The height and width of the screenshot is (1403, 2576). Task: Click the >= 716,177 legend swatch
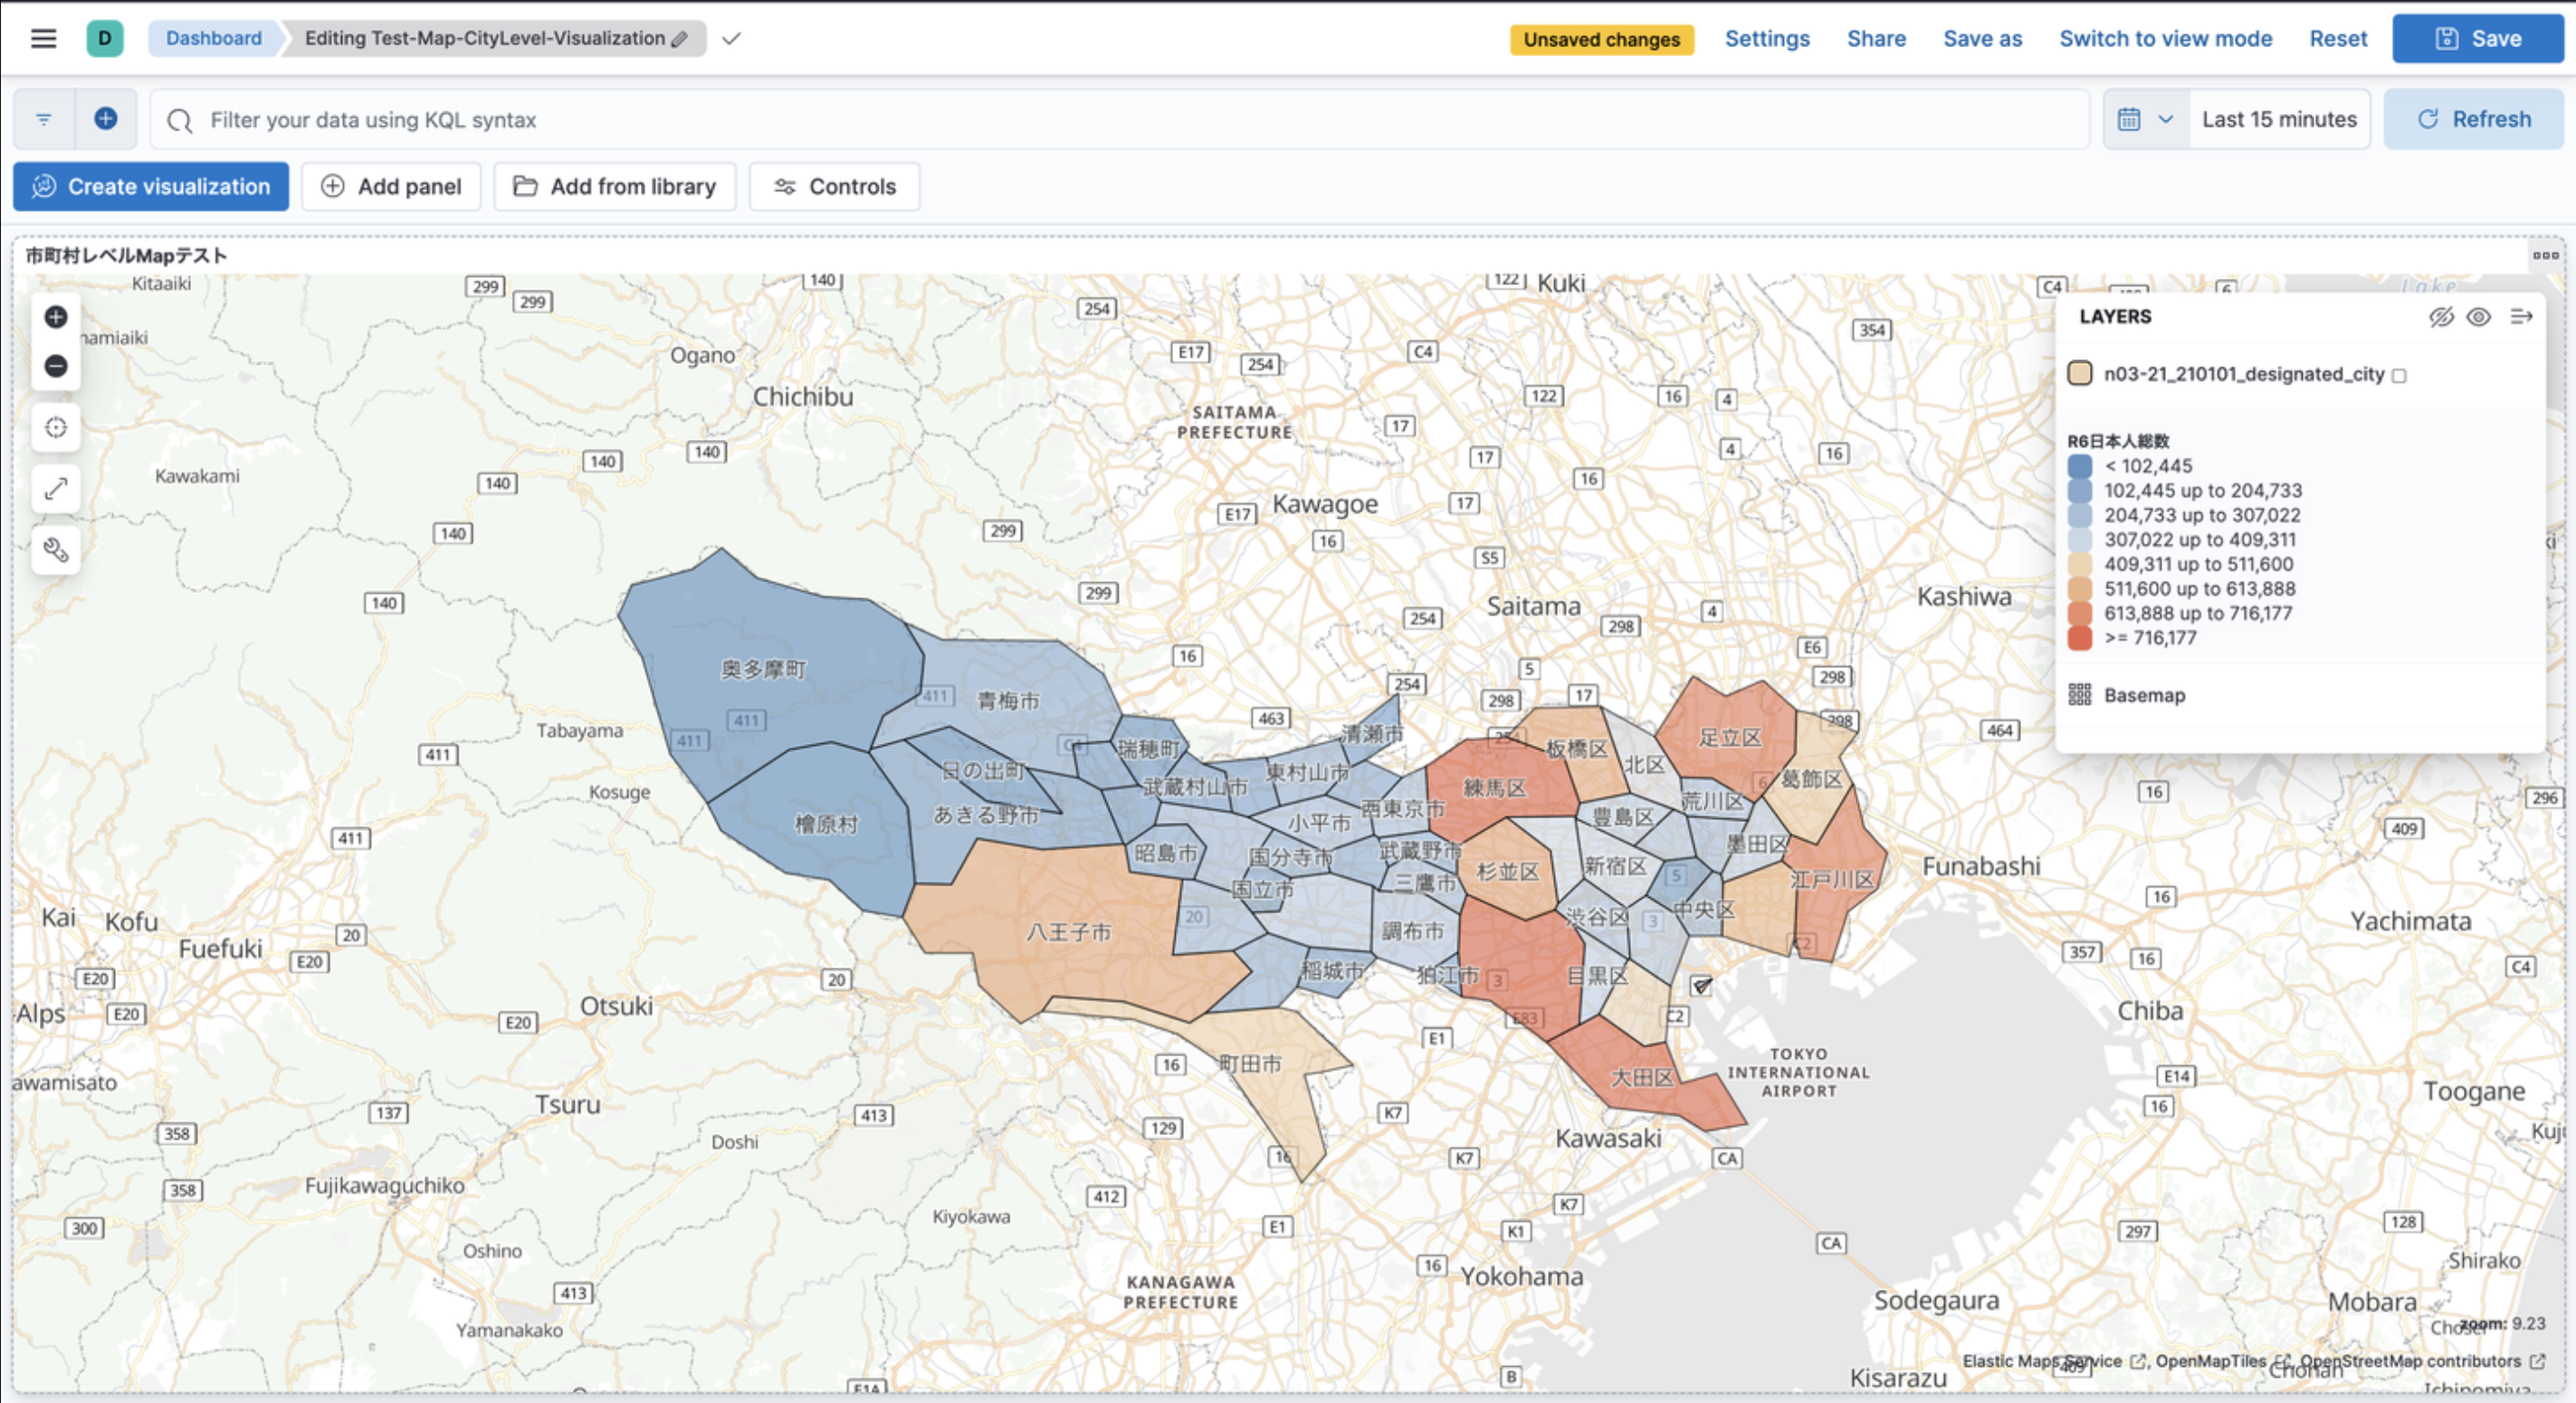click(2080, 638)
